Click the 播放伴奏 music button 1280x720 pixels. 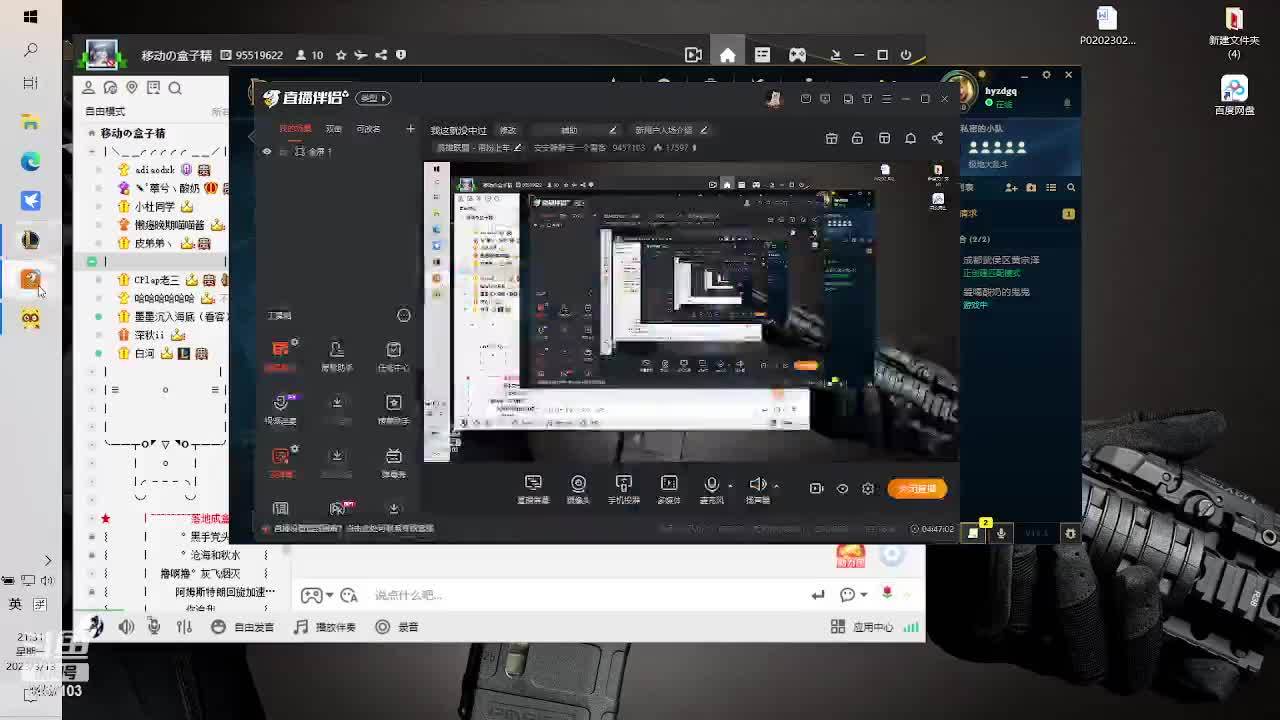pyautogui.click(x=325, y=627)
